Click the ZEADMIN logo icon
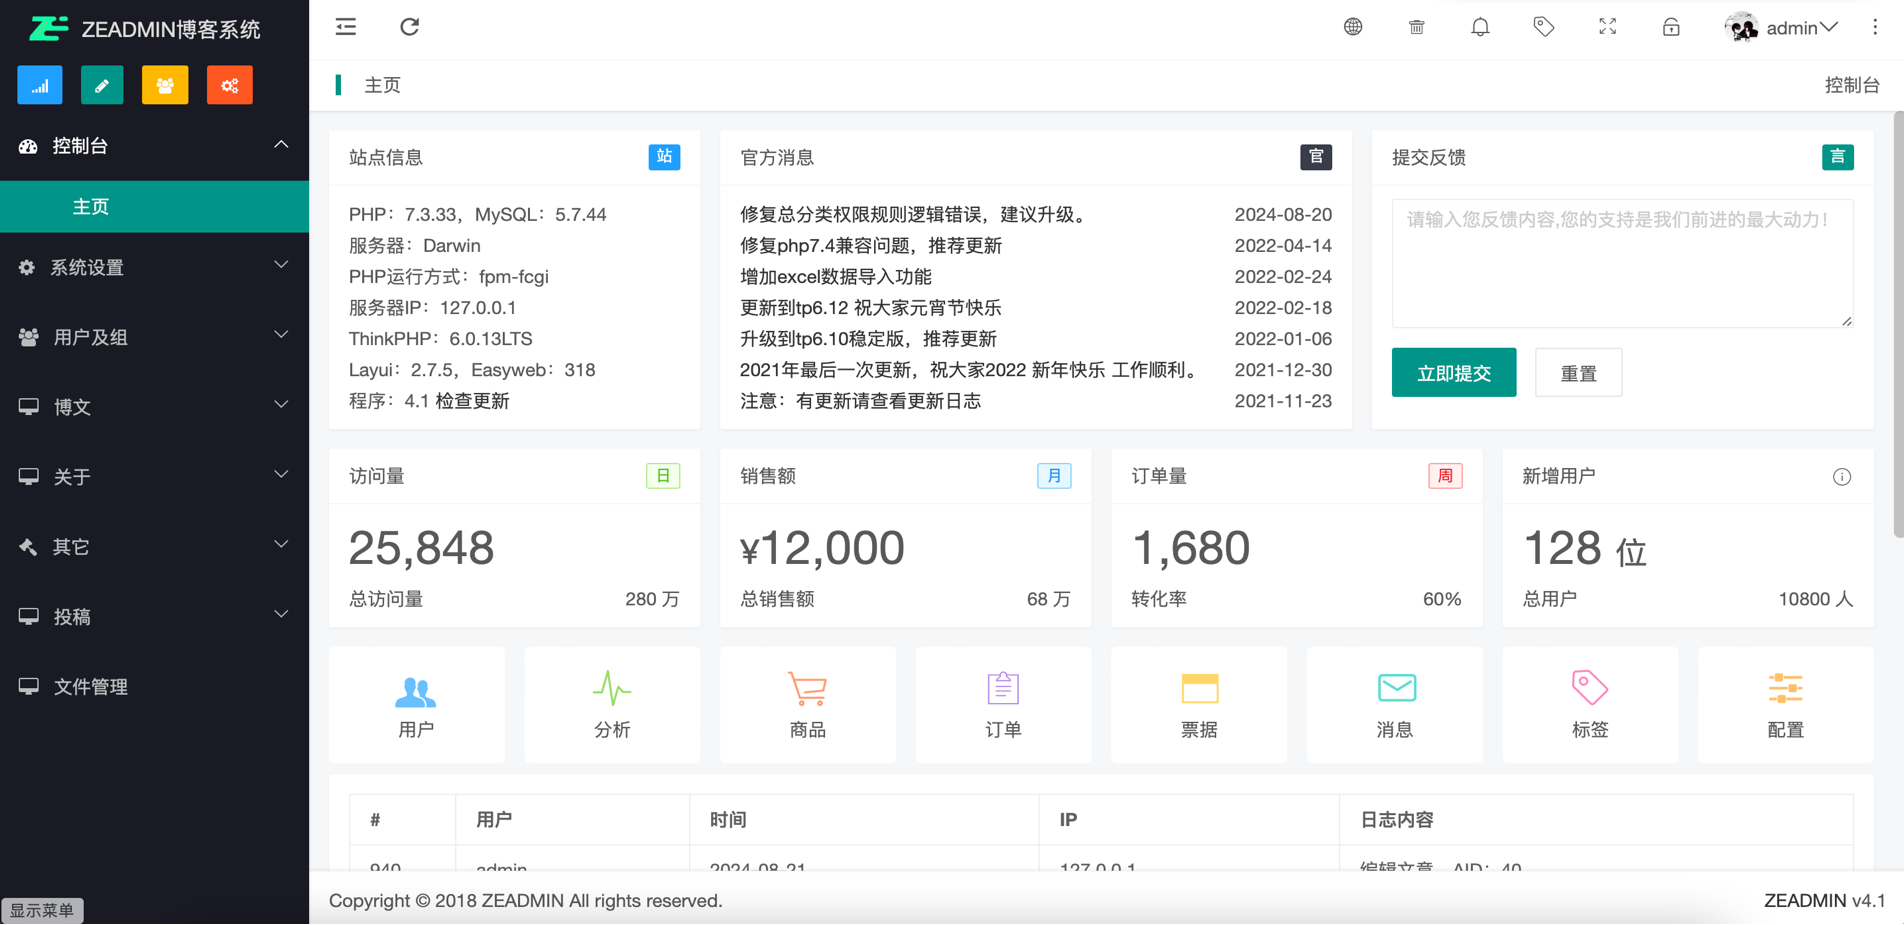This screenshot has width=1904, height=925. click(x=48, y=28)
